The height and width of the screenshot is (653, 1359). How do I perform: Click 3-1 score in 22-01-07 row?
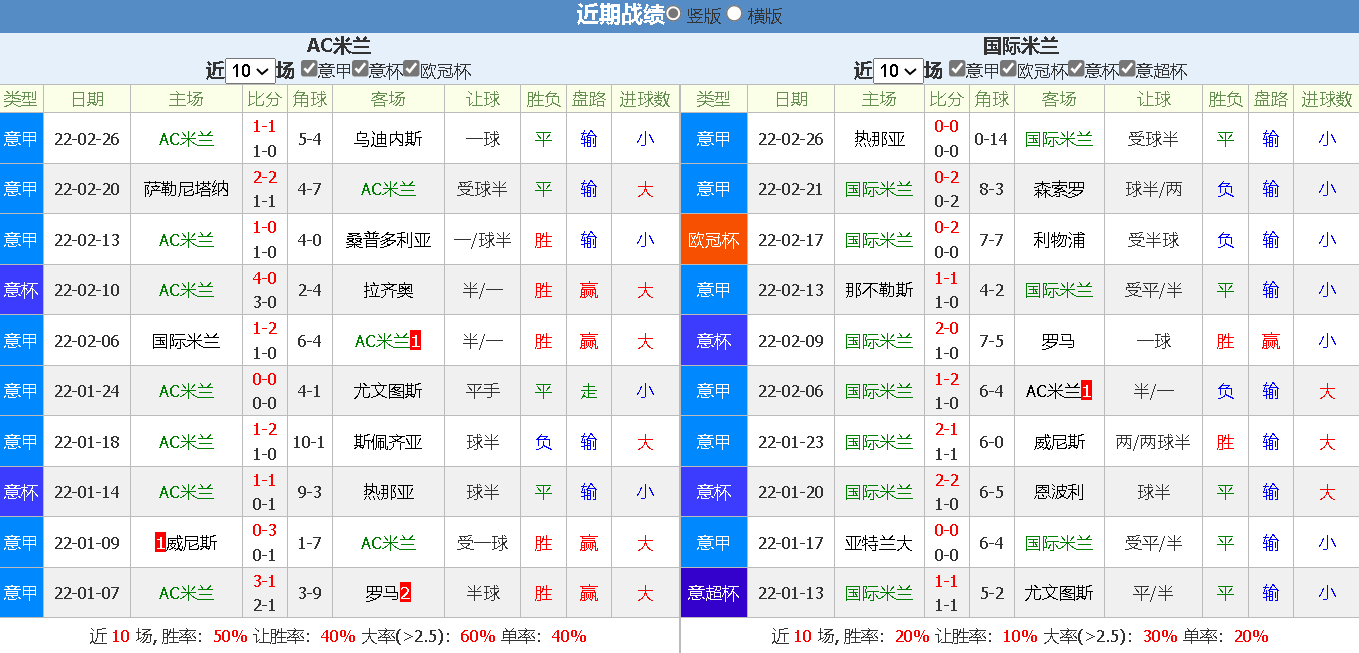pyautogui.click(x=264, y=582)
